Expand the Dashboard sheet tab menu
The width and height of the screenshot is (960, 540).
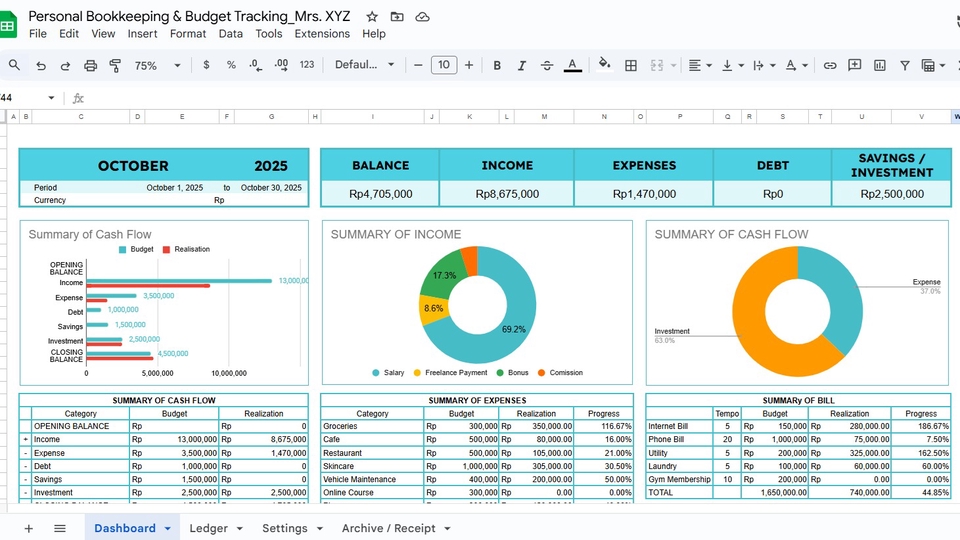pos(167,528)
